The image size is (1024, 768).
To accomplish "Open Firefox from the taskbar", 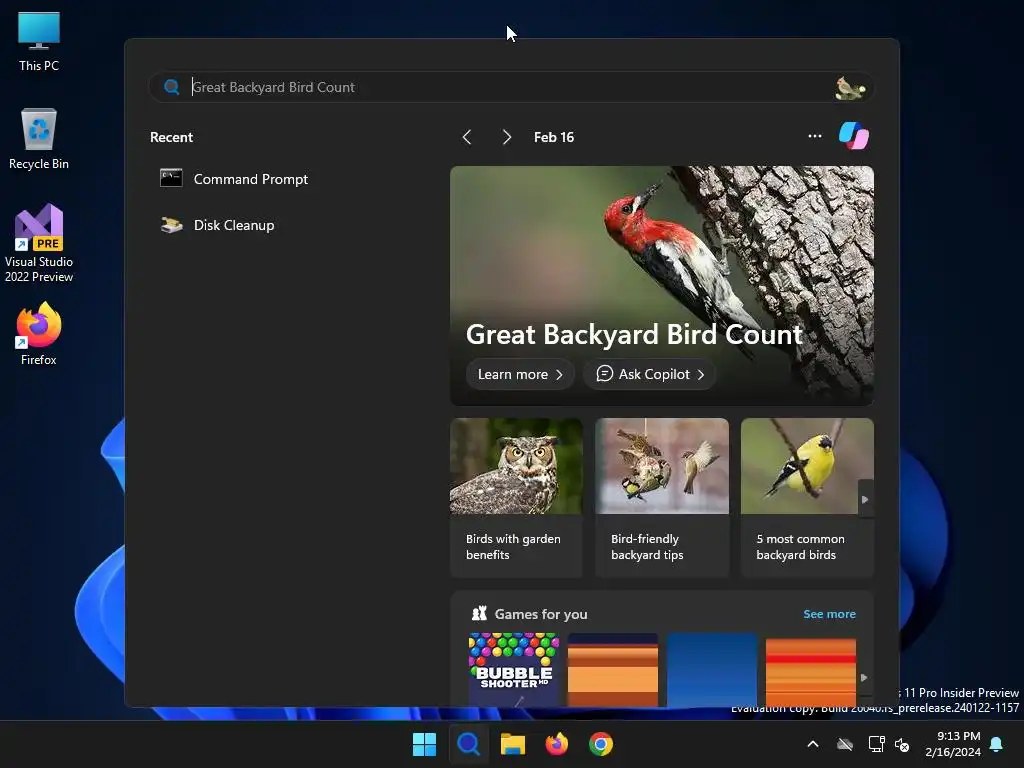I will pos(556,744).
